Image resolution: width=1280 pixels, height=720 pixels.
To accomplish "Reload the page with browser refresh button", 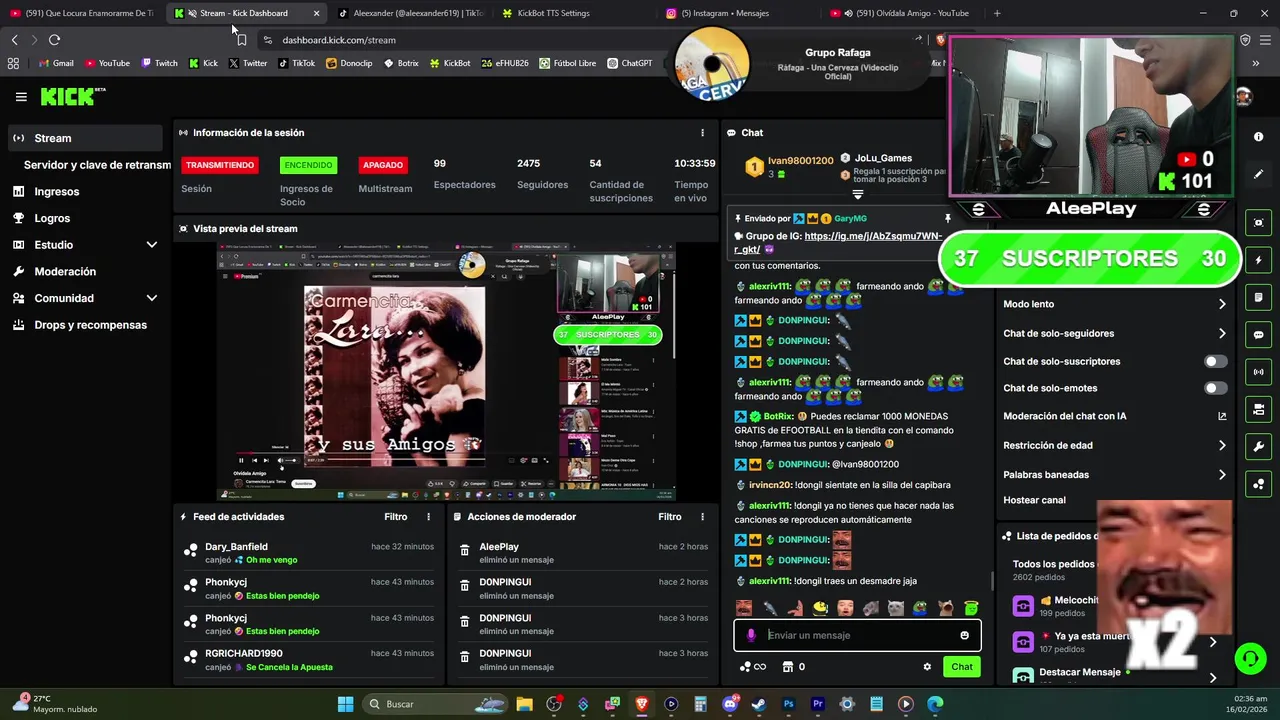I will (x=54, y=40).
